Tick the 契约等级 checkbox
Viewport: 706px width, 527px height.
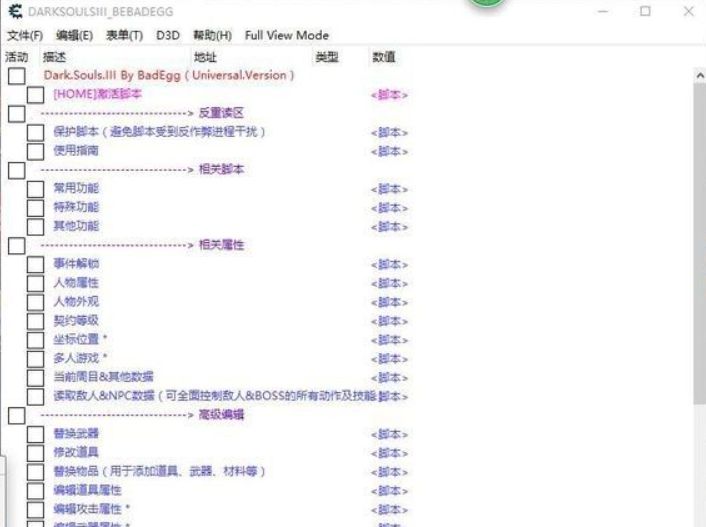point(35,322)
